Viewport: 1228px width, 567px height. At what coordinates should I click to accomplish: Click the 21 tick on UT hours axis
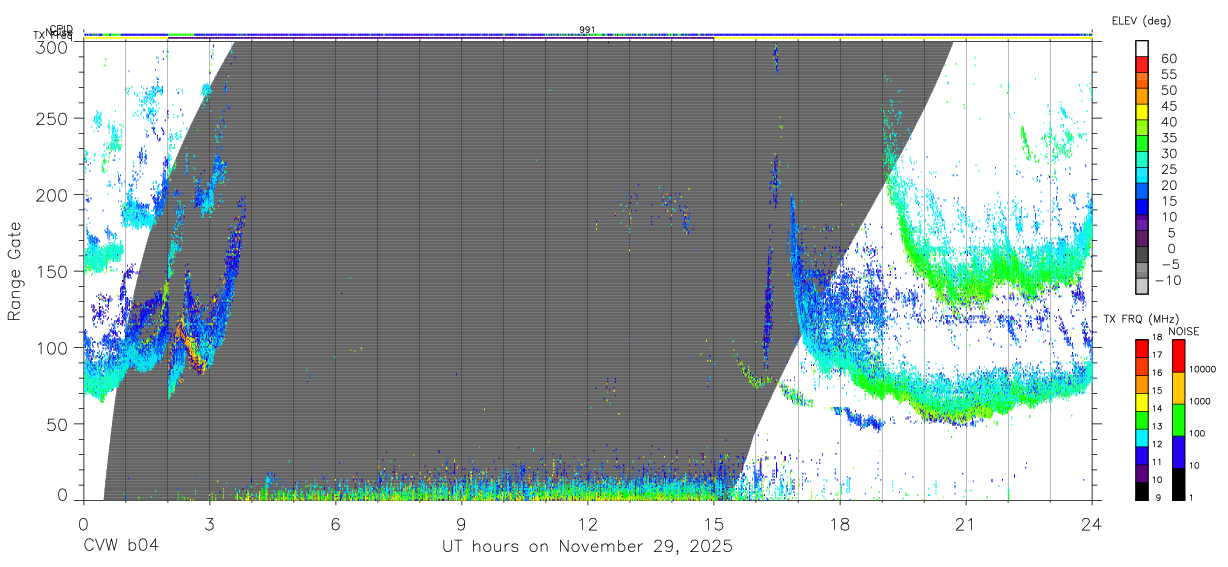tap(966, 523)
